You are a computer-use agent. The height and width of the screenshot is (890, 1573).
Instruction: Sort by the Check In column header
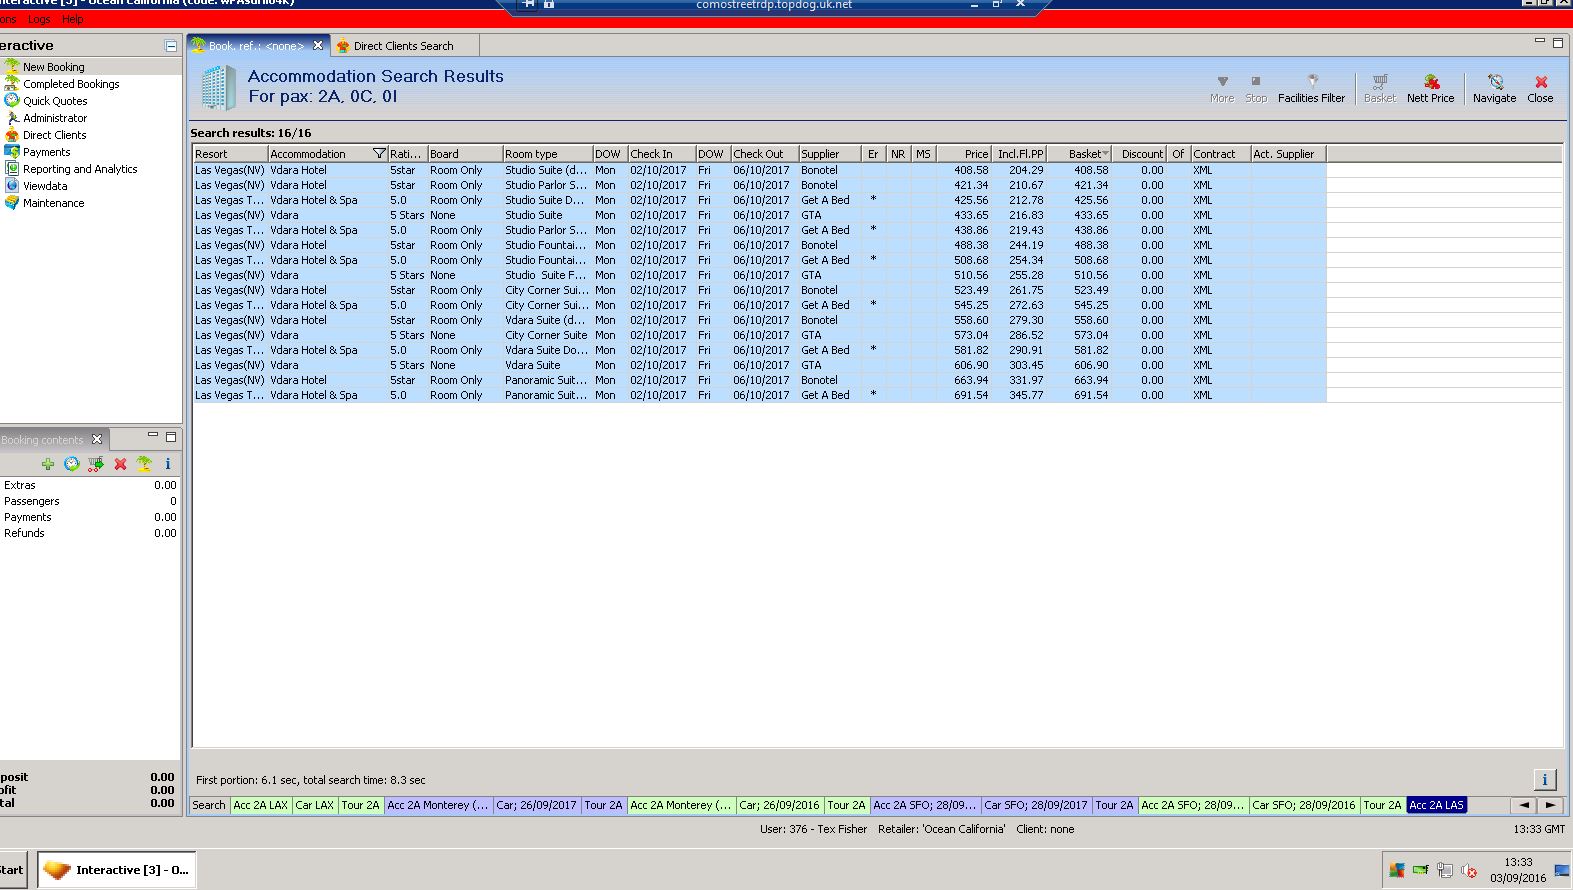click(x=662, y=154)
